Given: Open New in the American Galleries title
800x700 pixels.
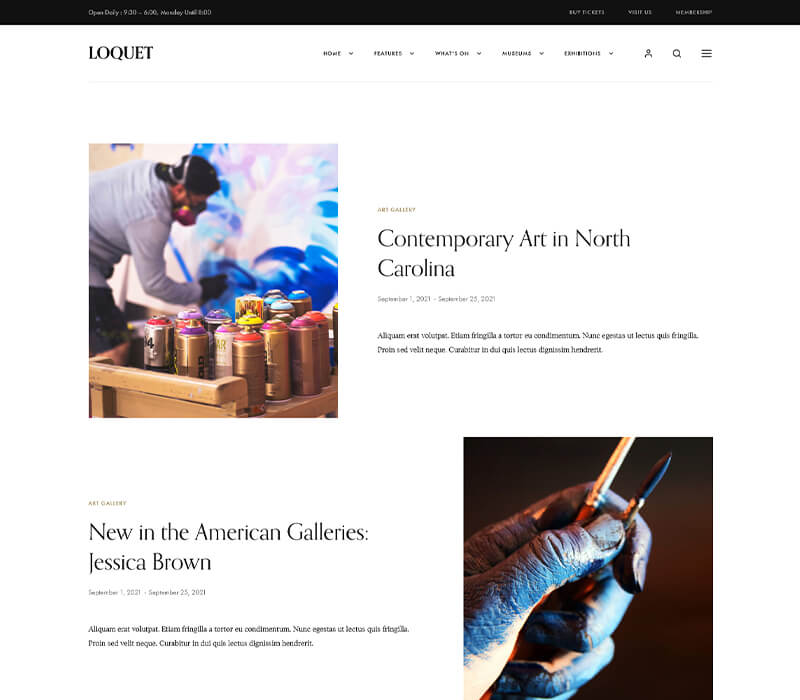Looking at the screenshot, I should click(228, 547).
